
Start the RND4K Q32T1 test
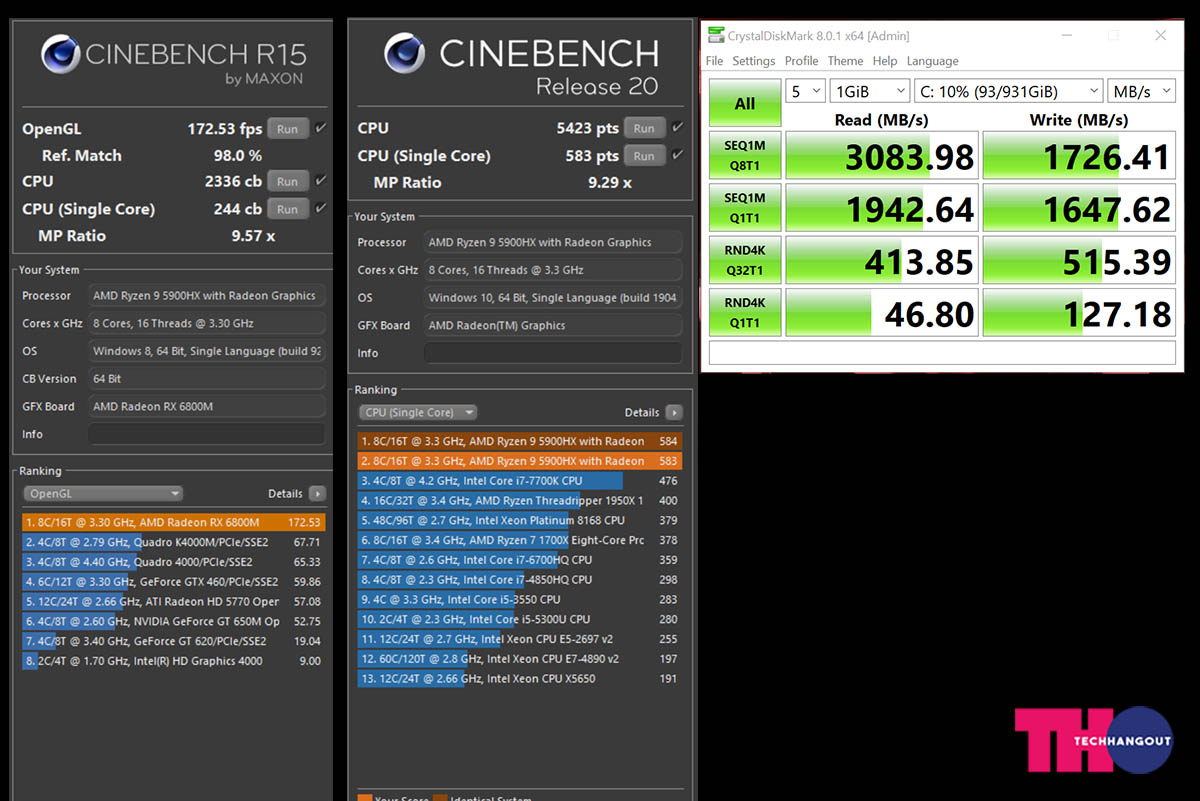(x=744, y=262)
